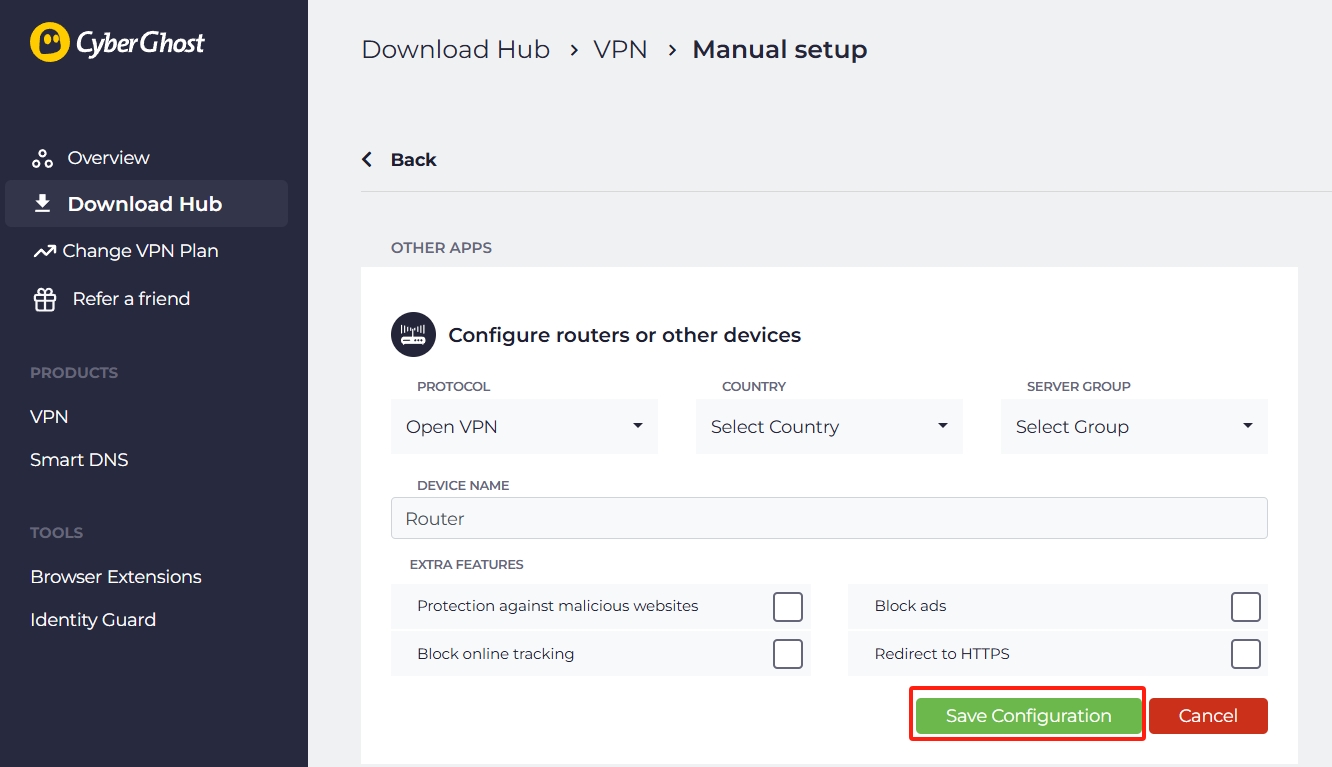Click the Change VPN Plan trend icon
The image size is (1332, 767).
pos(44,251)
